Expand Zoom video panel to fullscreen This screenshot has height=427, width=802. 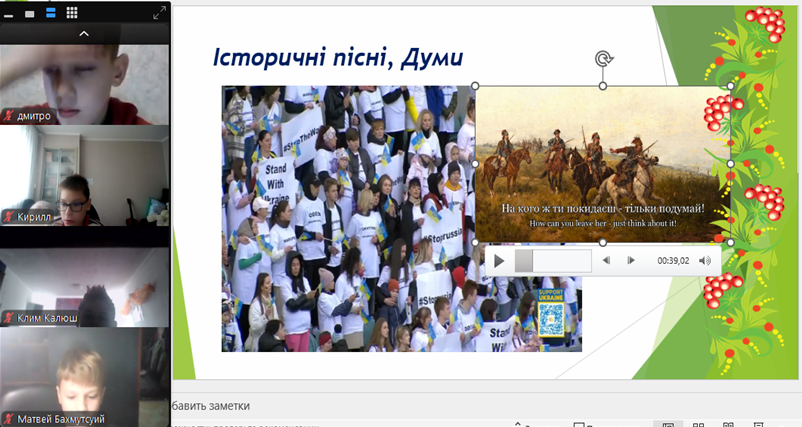click(x=159, y=13)
